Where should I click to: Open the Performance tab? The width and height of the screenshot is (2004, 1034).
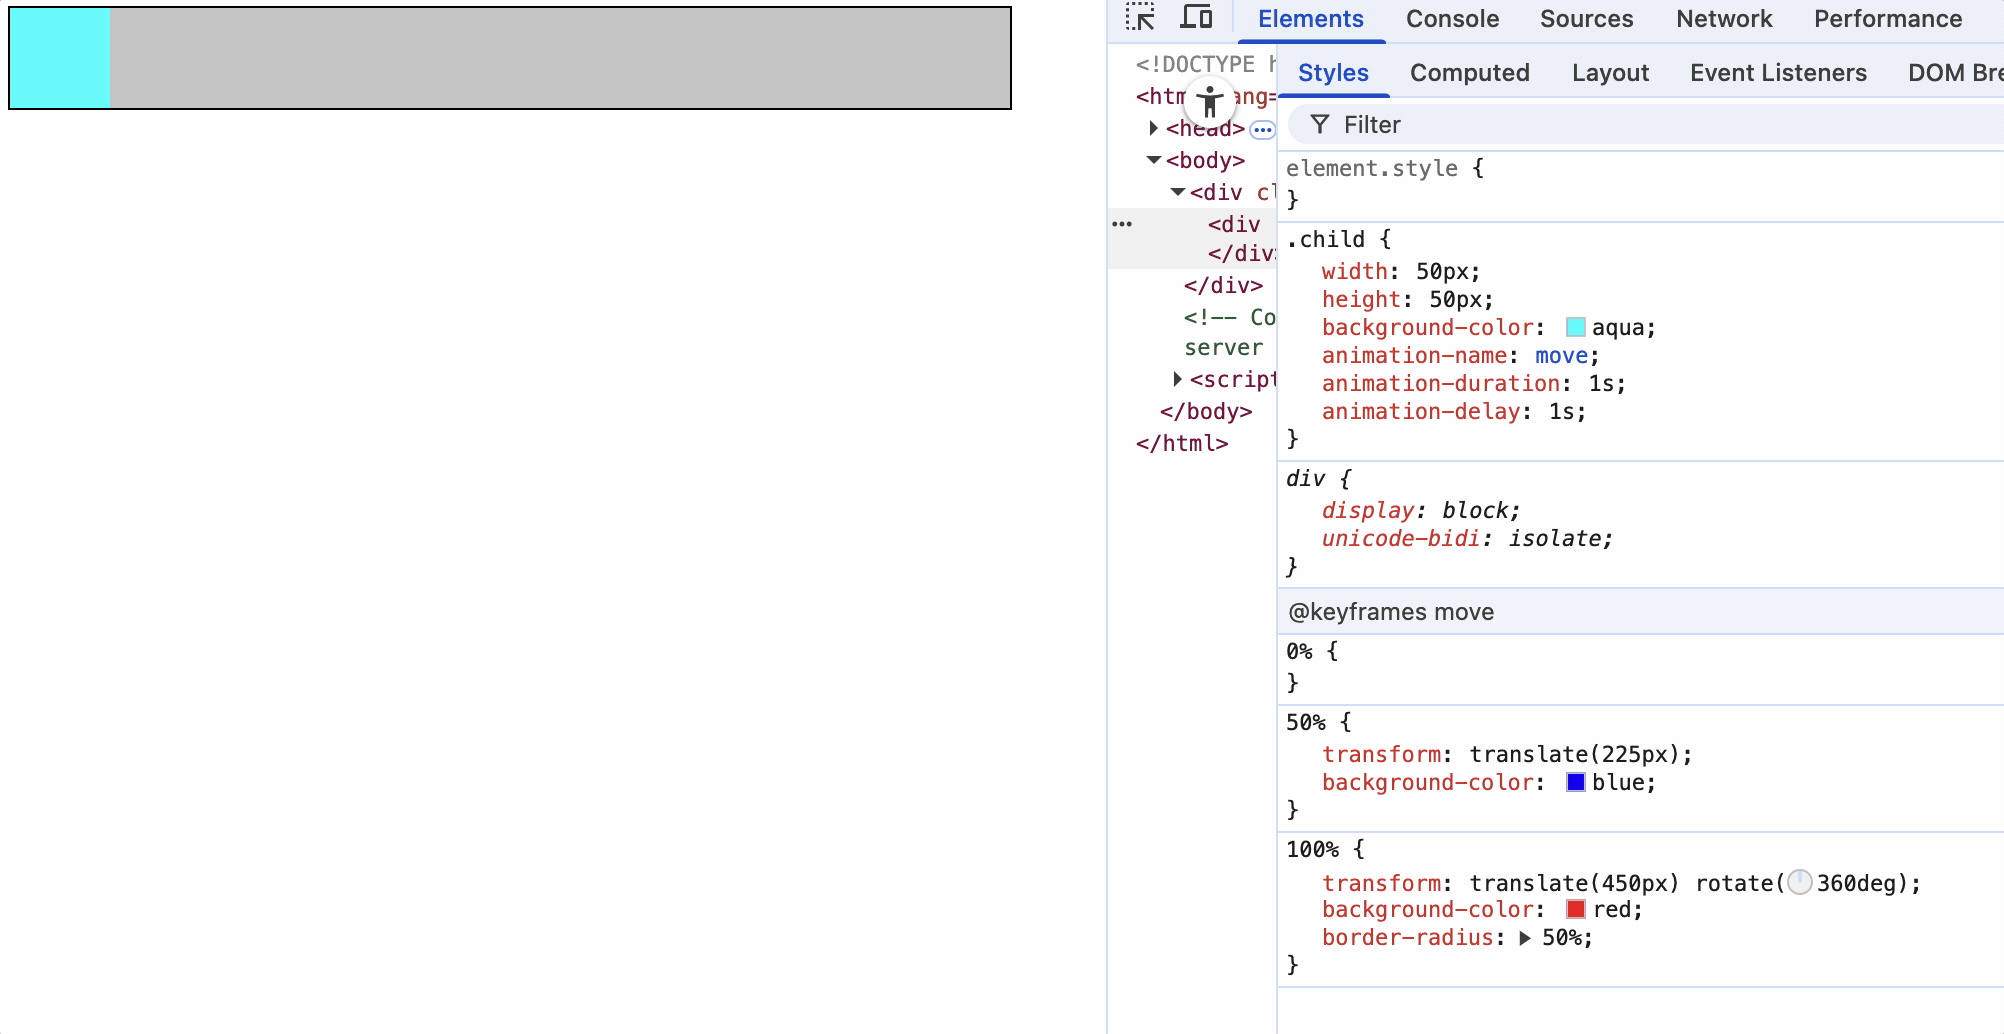point(1888,19)
